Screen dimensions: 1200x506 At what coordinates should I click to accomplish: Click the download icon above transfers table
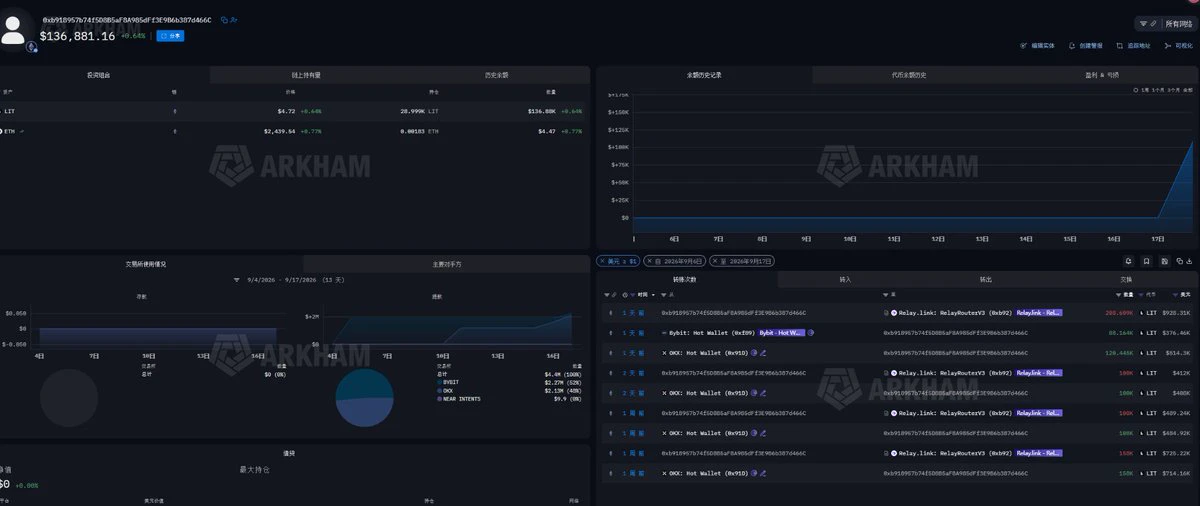(x=1190, y=261)
